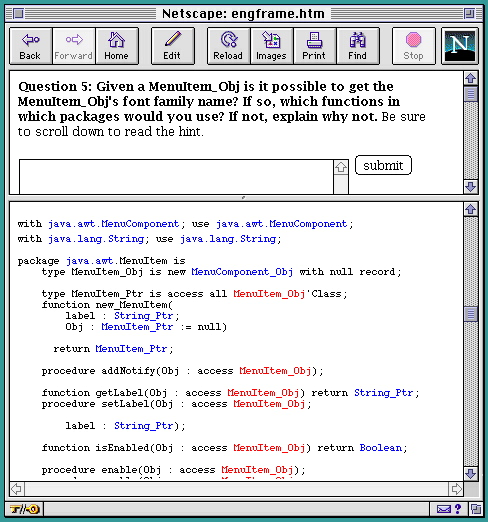Open Find with binoculars icon
This screenshot has height=522, width=488.
tap(358, 46)
